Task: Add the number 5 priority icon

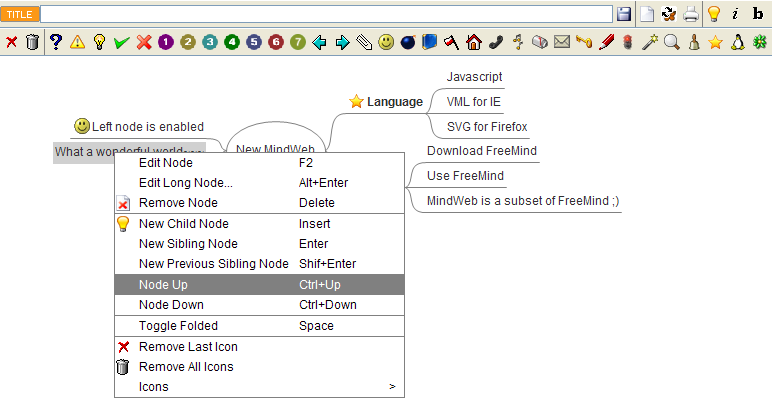Action: click(254, 42)
